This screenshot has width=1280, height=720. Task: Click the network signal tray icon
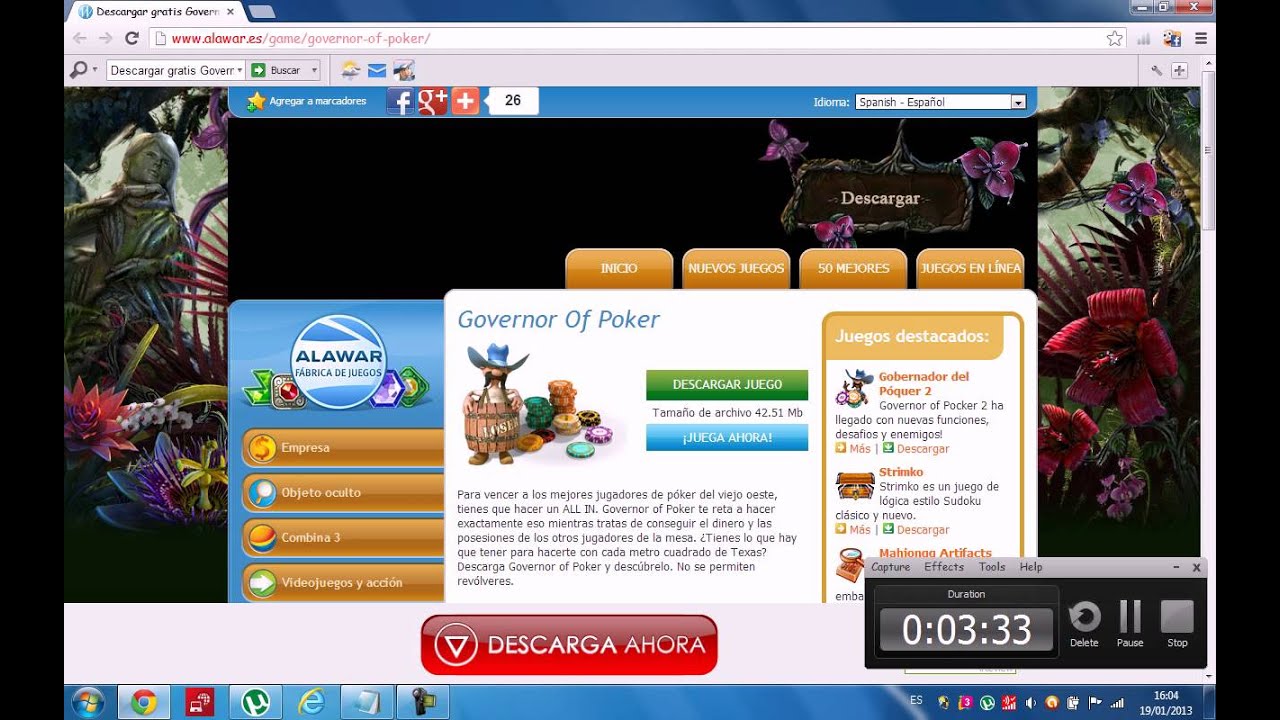tap(1117, 703)
